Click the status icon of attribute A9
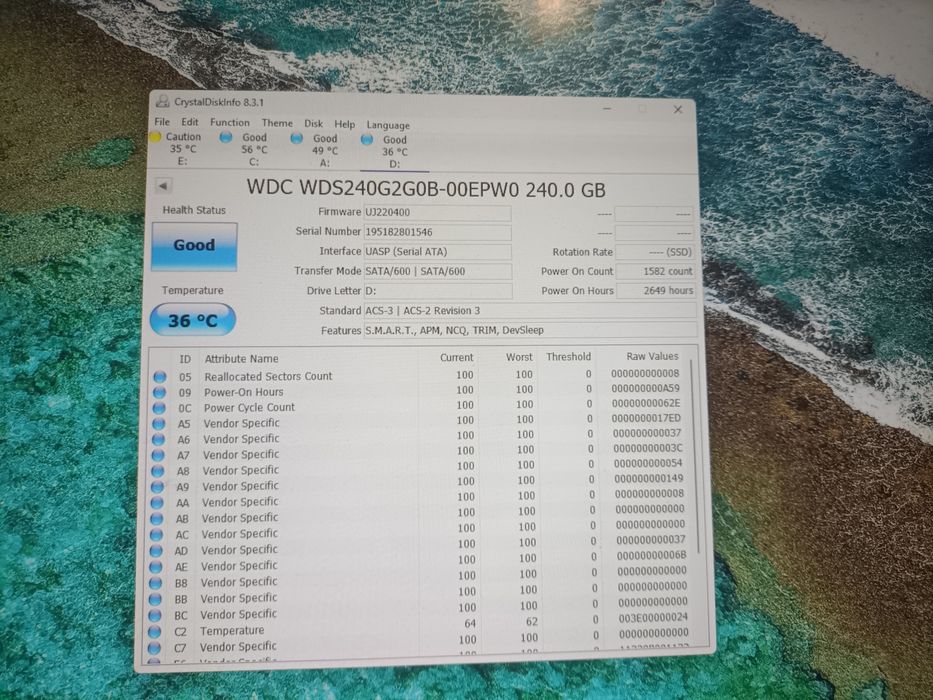The image size is (933, 700). (x=157, y=486)
